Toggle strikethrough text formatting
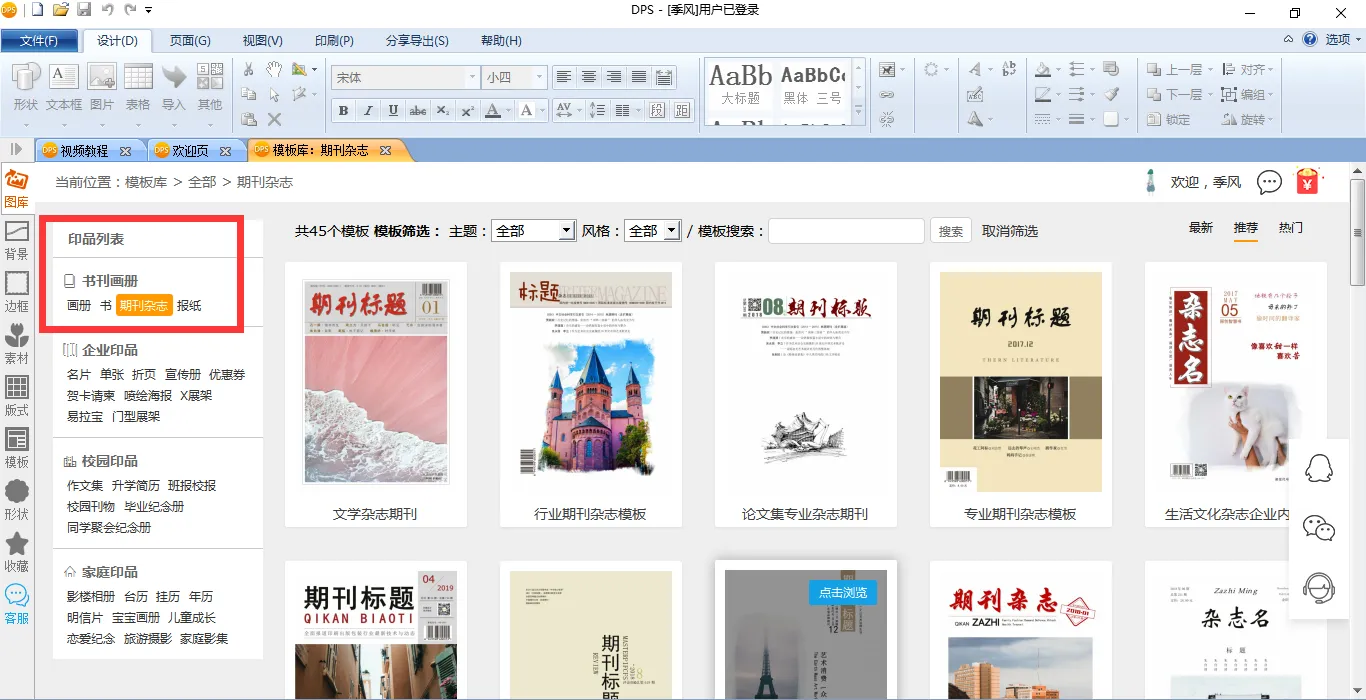This screenshot has height=700, width=1366. 418,111
